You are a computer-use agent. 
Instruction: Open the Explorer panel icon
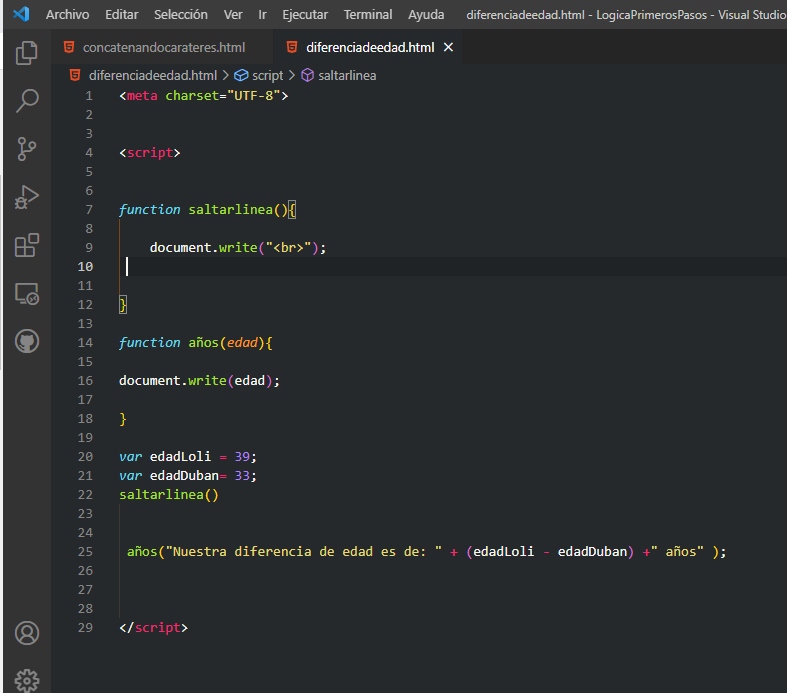[x=27, y=53]
